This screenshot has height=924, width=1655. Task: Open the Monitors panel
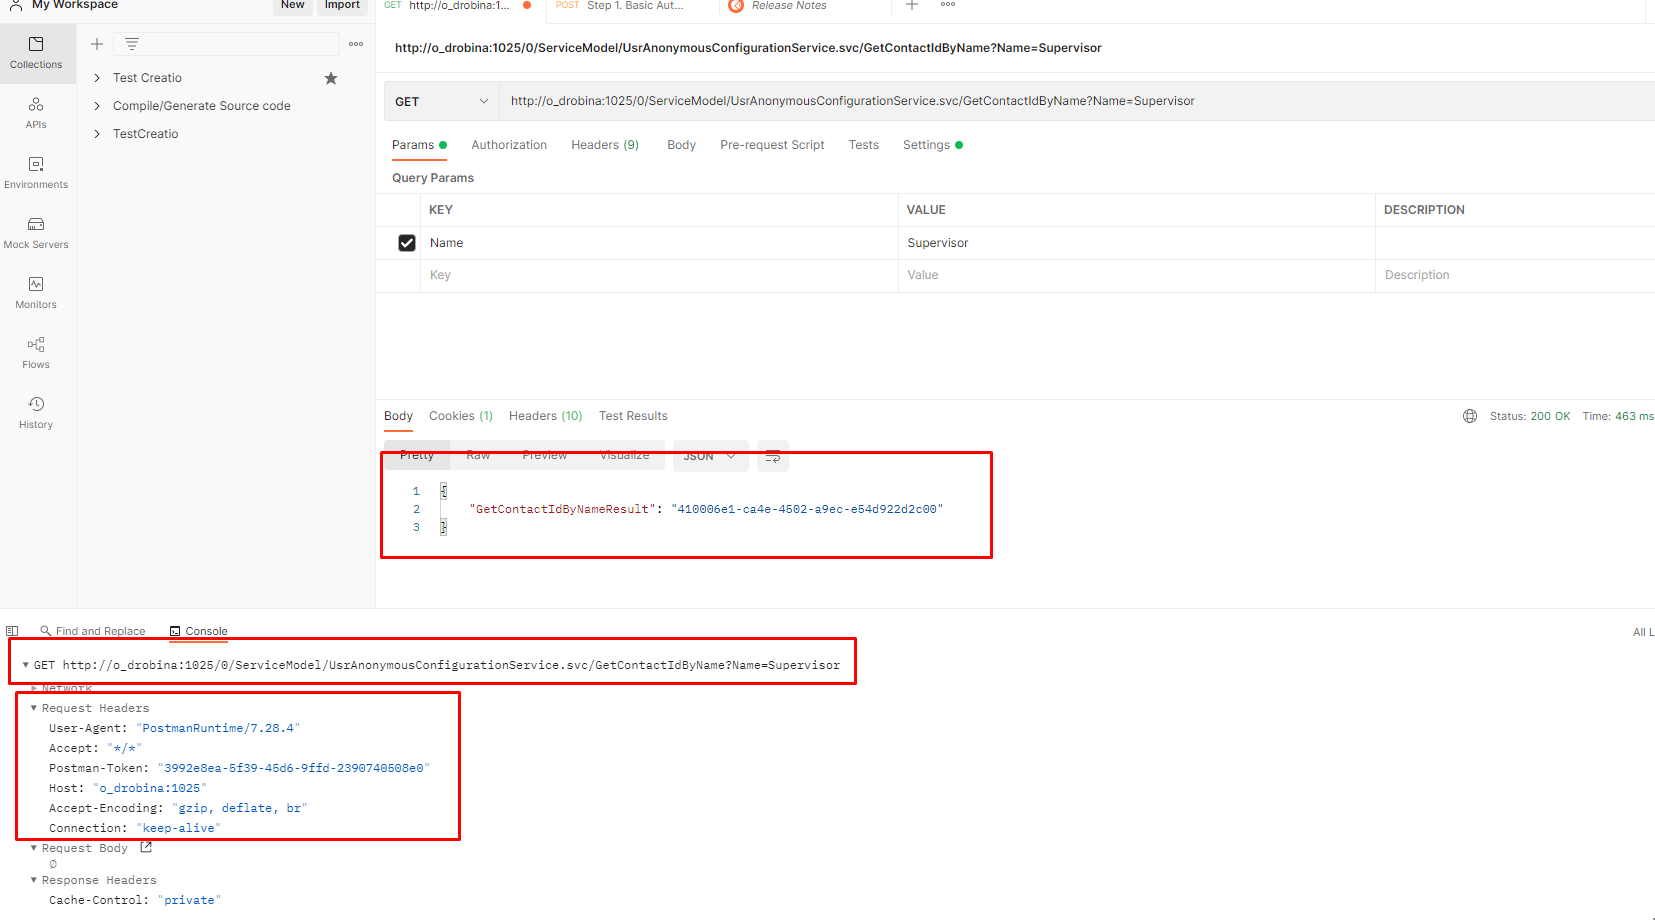point(36,292)
